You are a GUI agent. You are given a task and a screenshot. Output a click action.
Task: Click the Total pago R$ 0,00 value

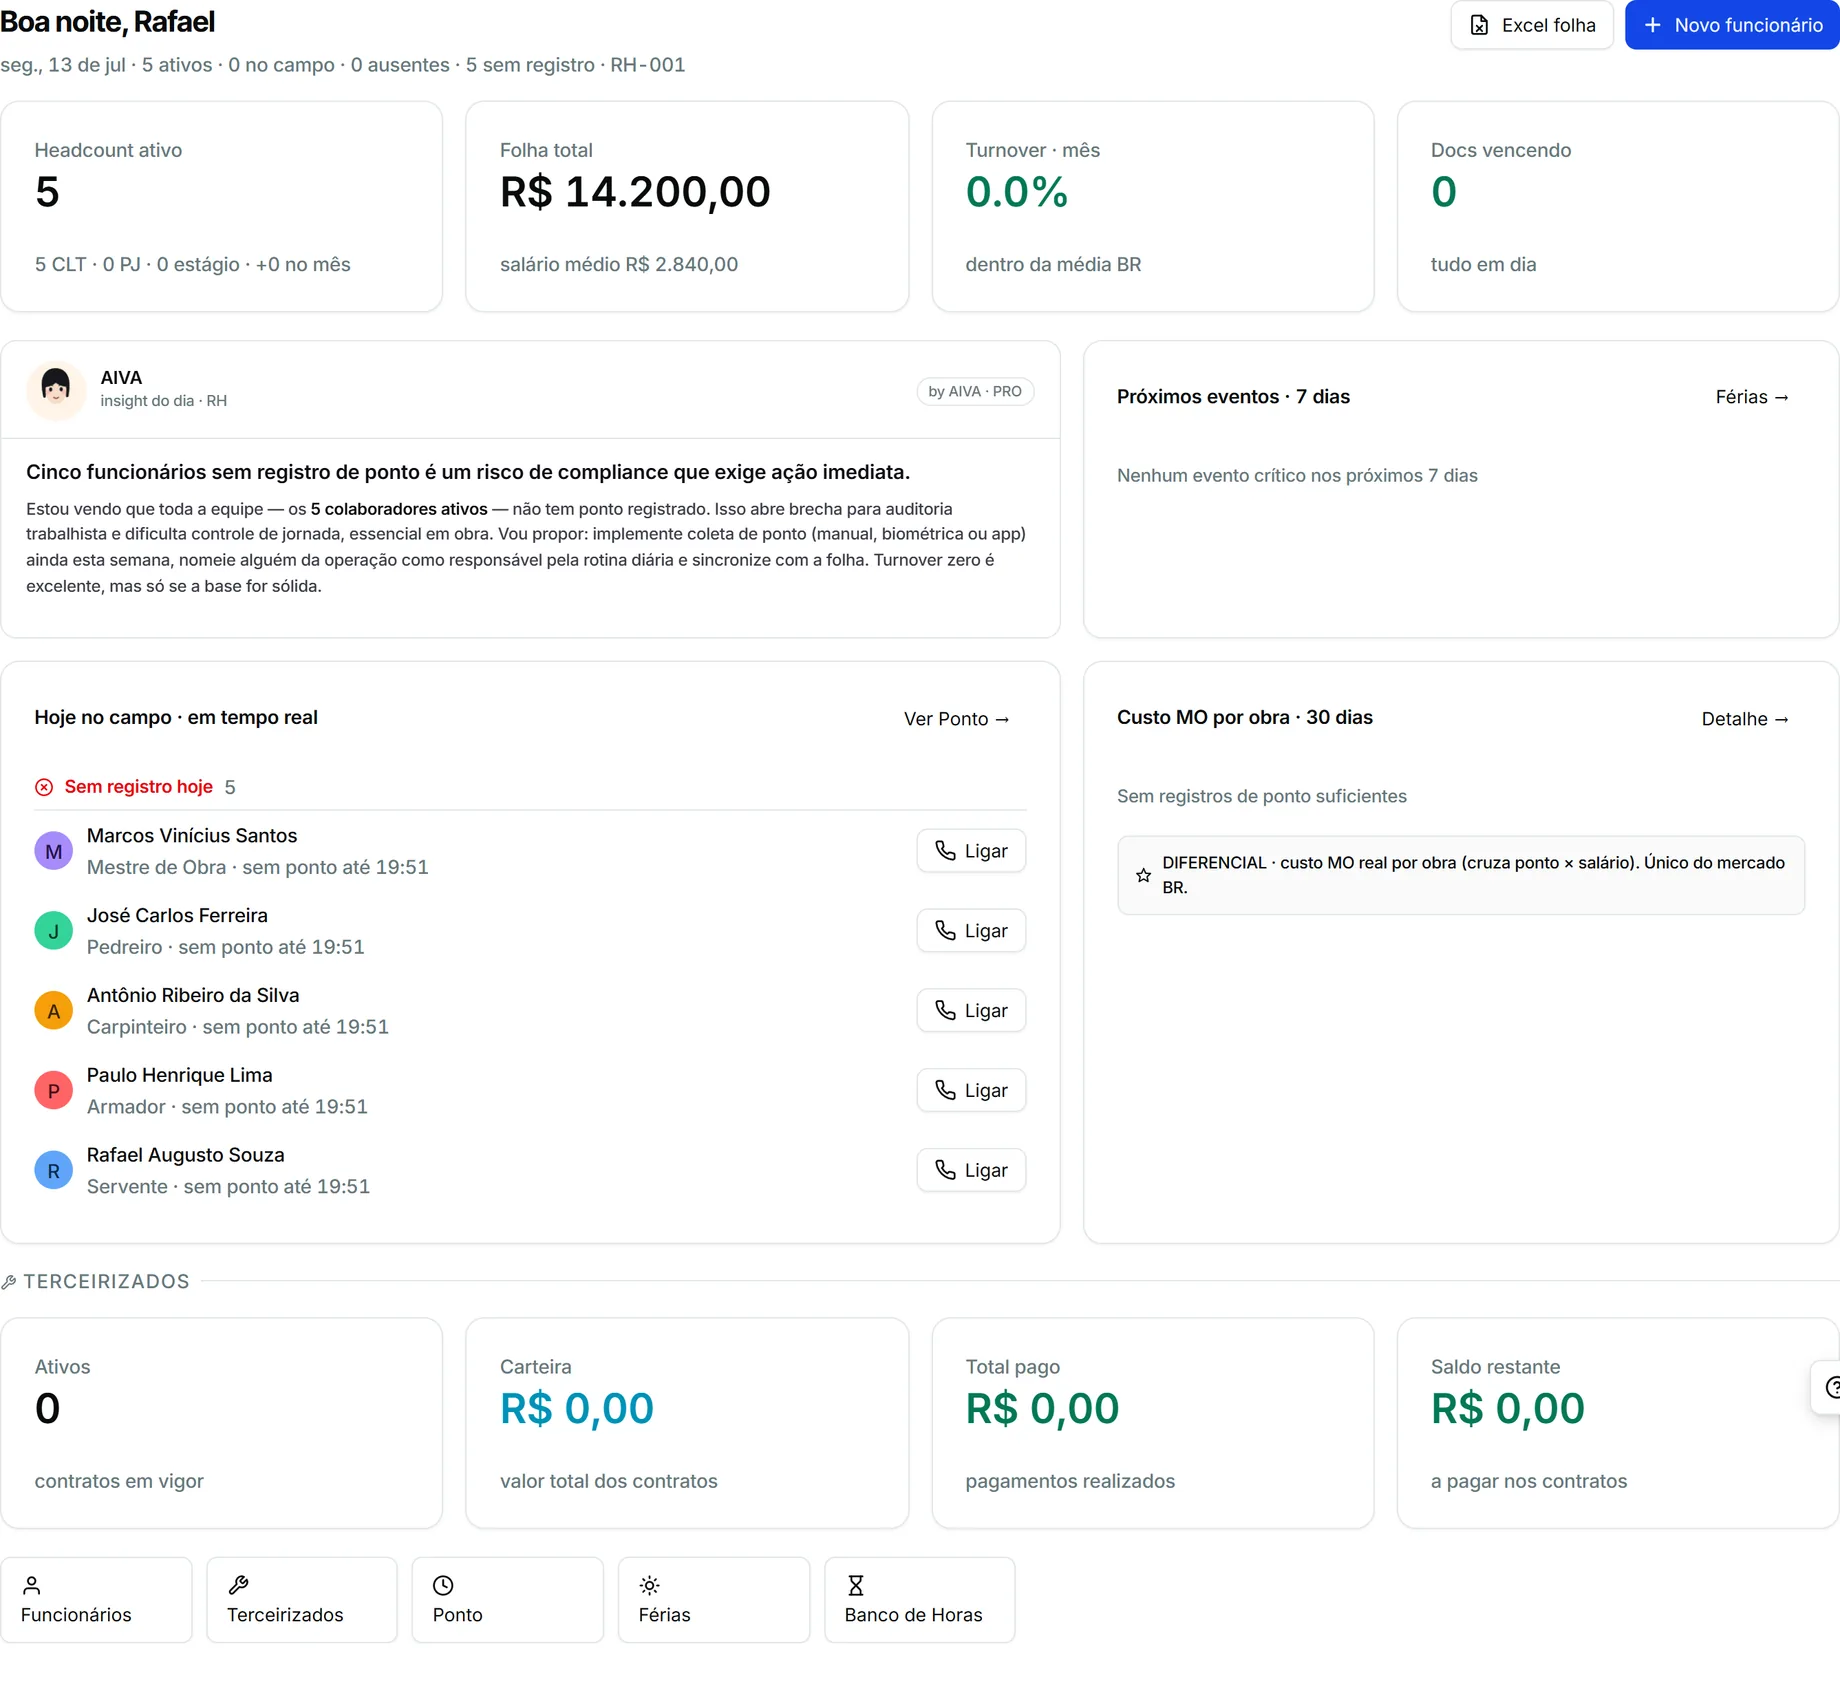(1042, 1409)
